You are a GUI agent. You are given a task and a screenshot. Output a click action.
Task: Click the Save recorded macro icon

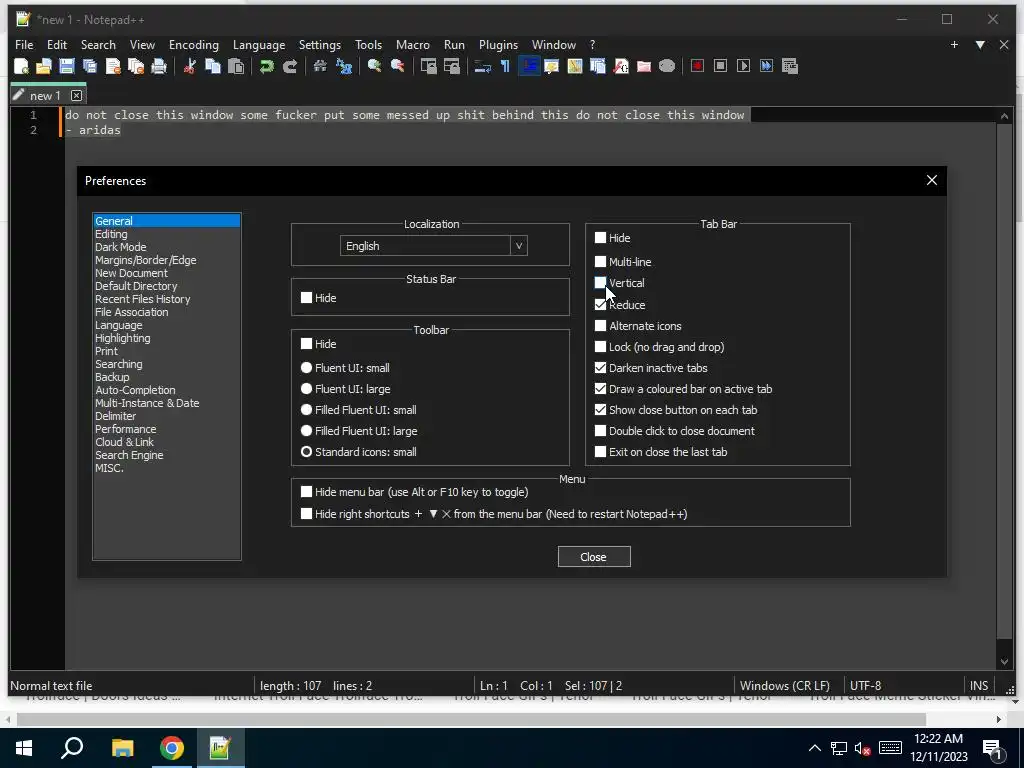tap(790, 66)
